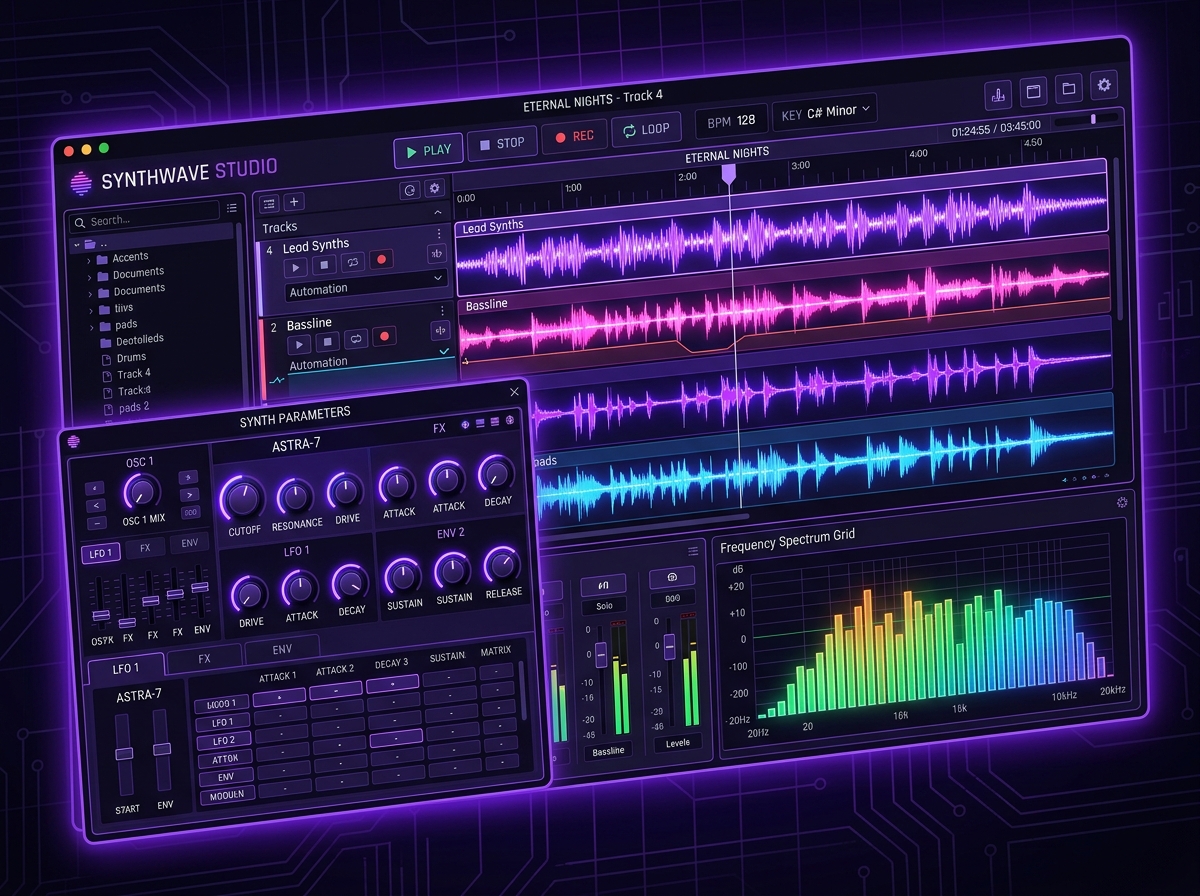Play the Lead Synths track

(296, 267)
